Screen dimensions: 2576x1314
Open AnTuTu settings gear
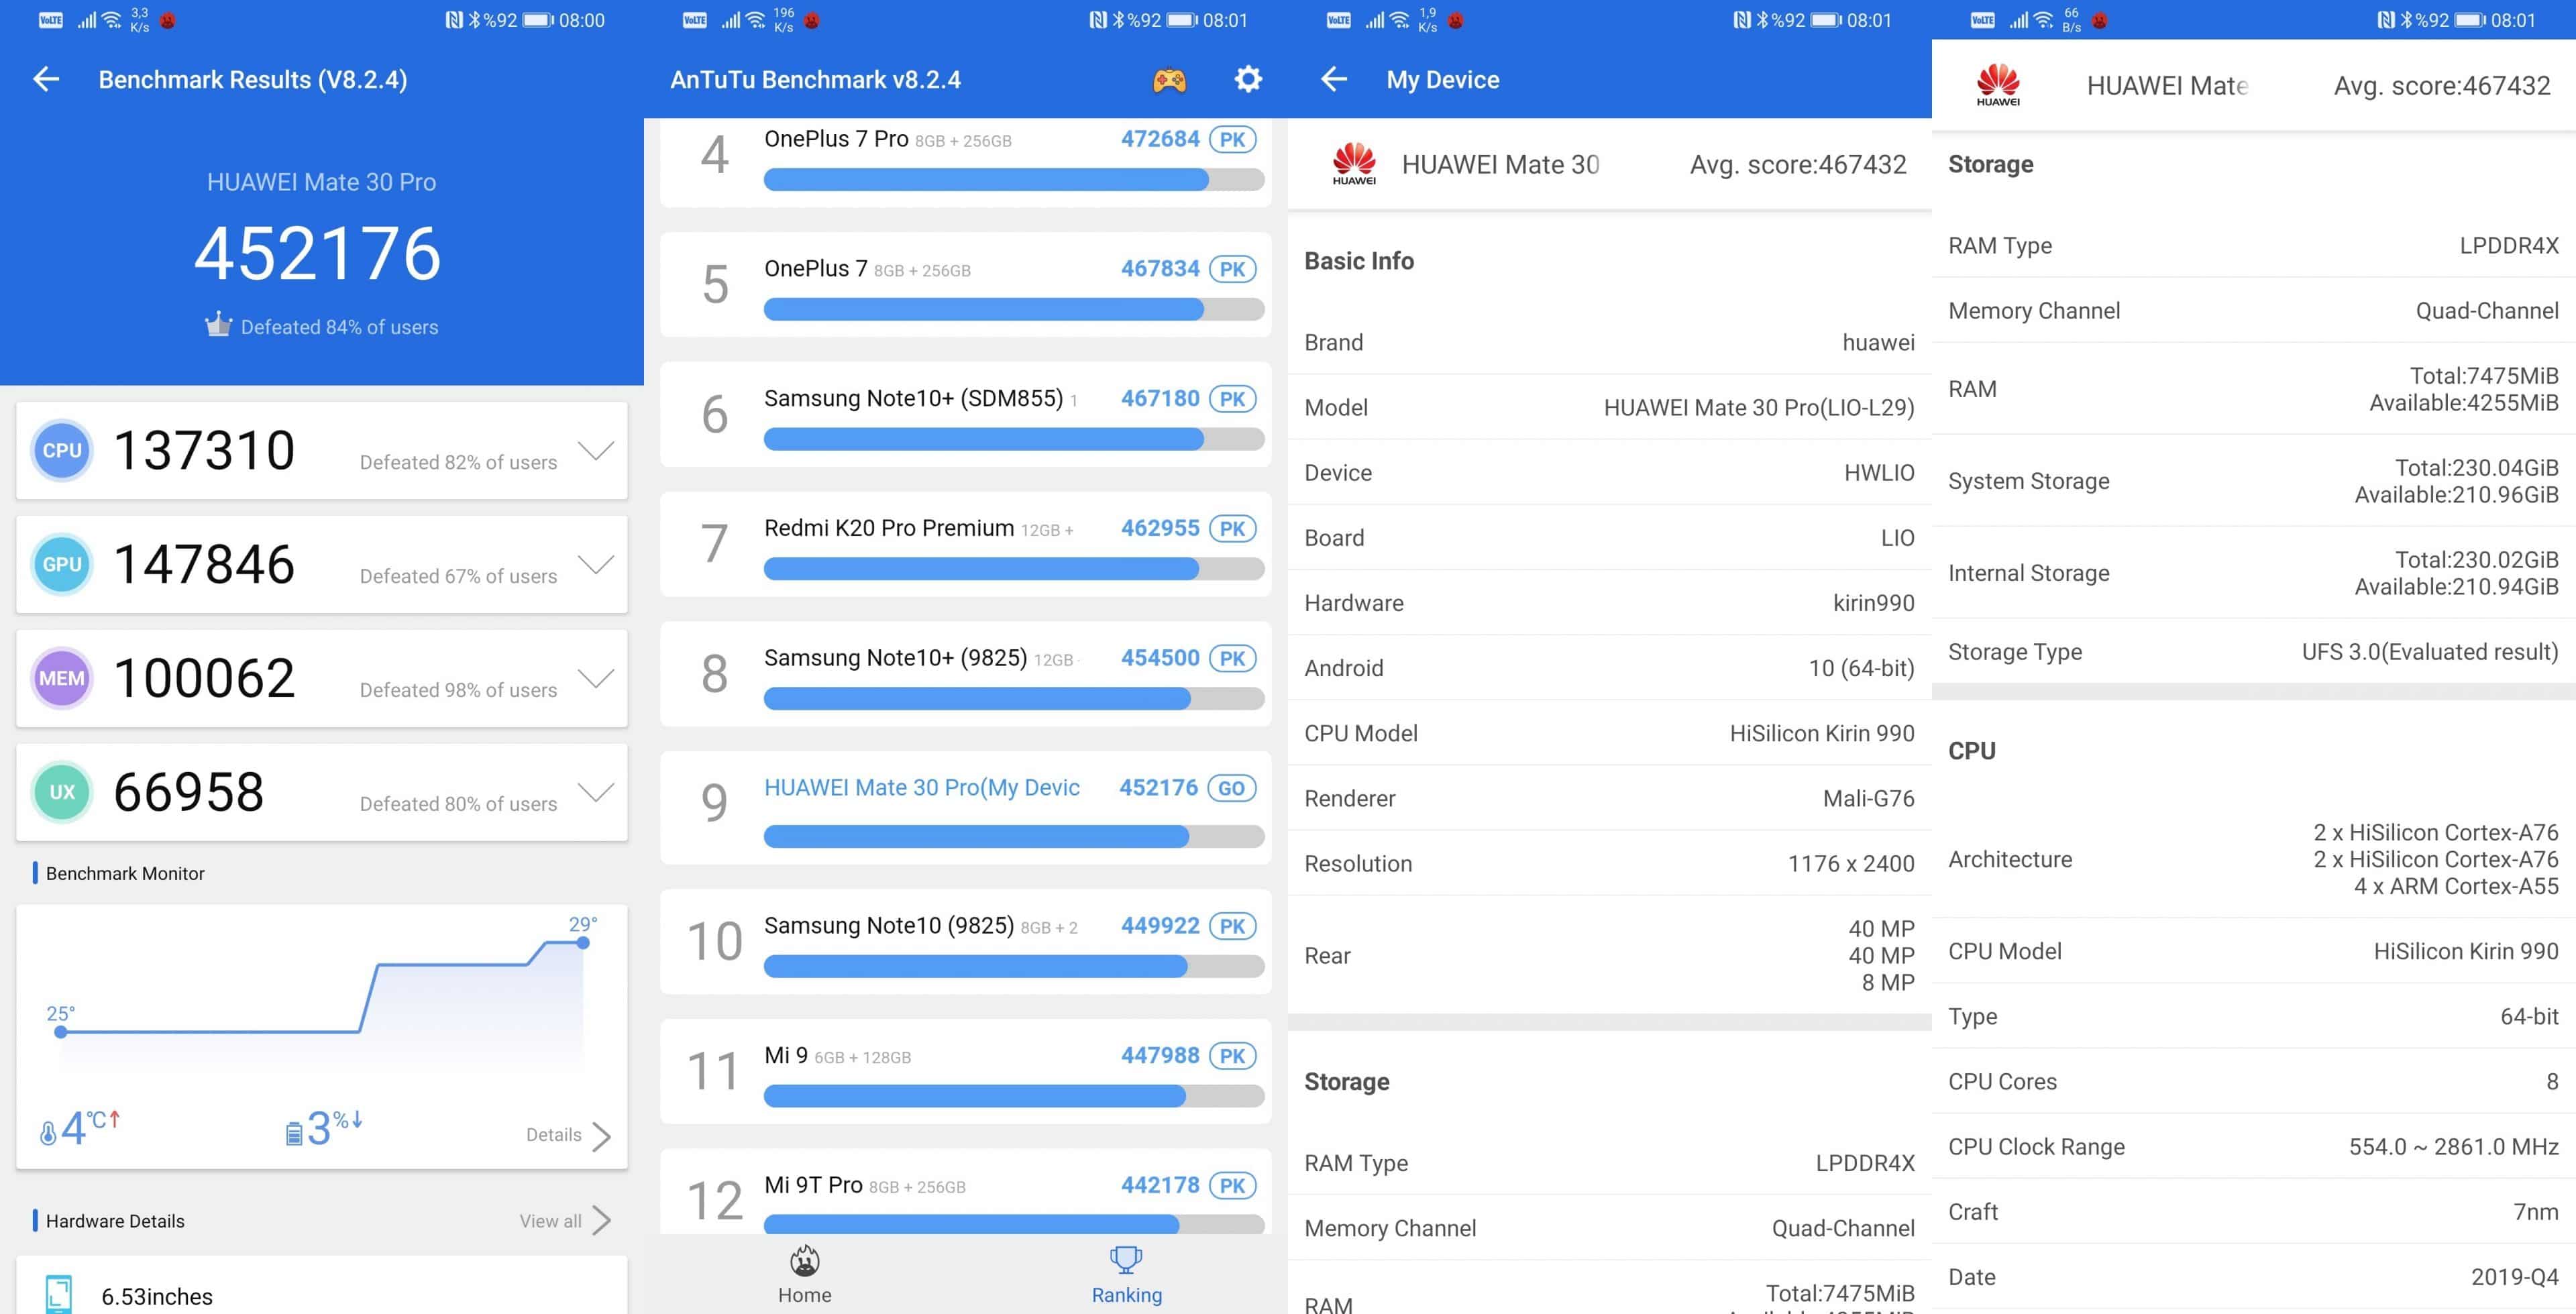[1248, 79]
